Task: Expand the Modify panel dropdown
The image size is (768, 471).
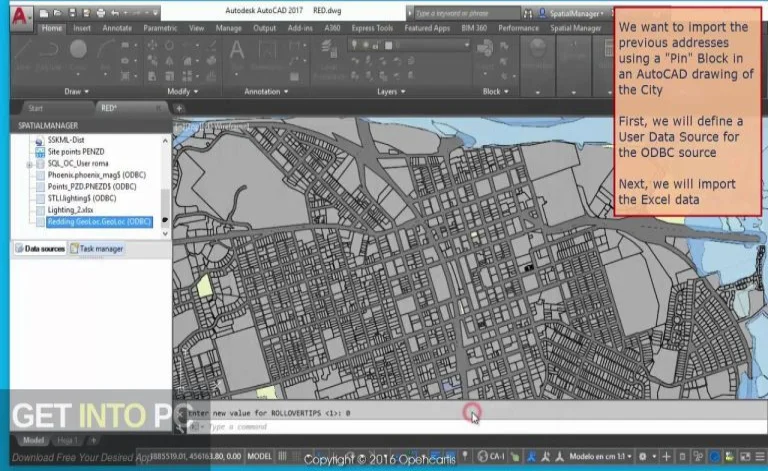Action: coord(183,92)
